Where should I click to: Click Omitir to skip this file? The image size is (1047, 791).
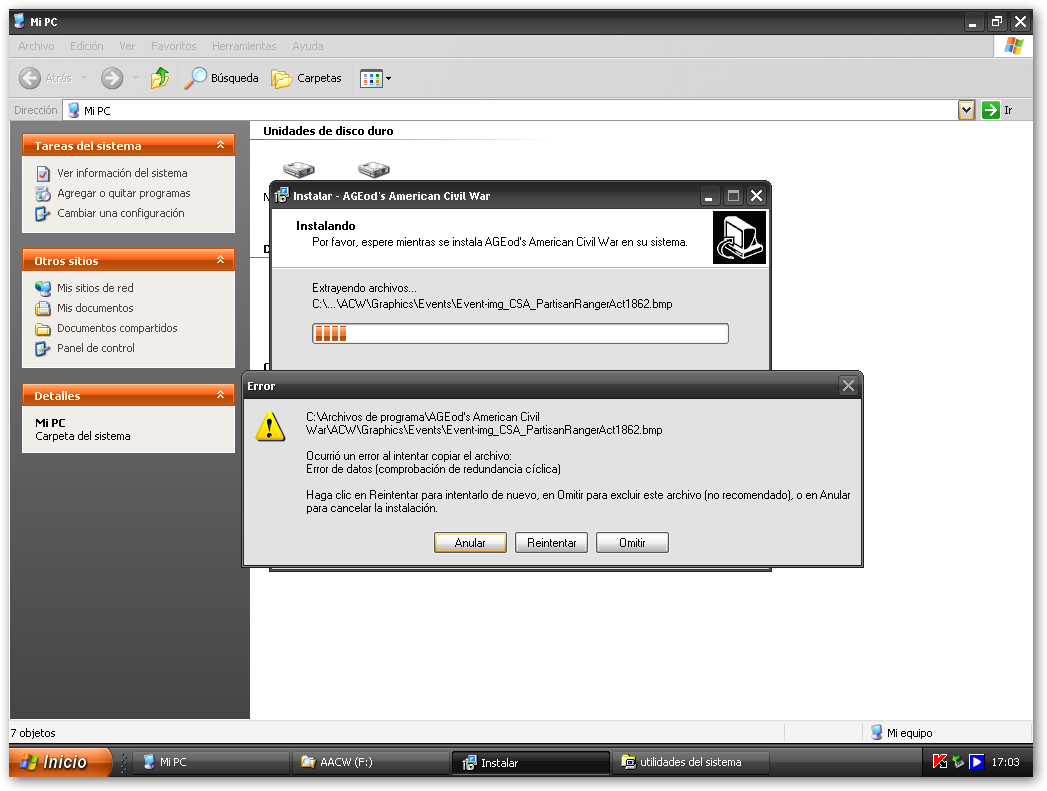point(632,543)
